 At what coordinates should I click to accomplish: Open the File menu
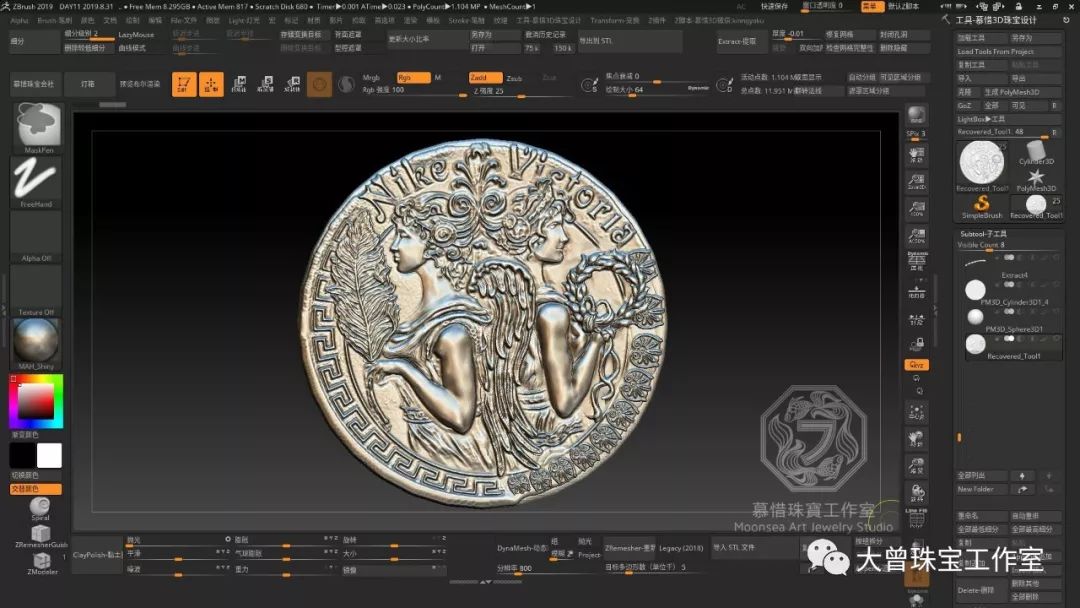click(183, 21)
